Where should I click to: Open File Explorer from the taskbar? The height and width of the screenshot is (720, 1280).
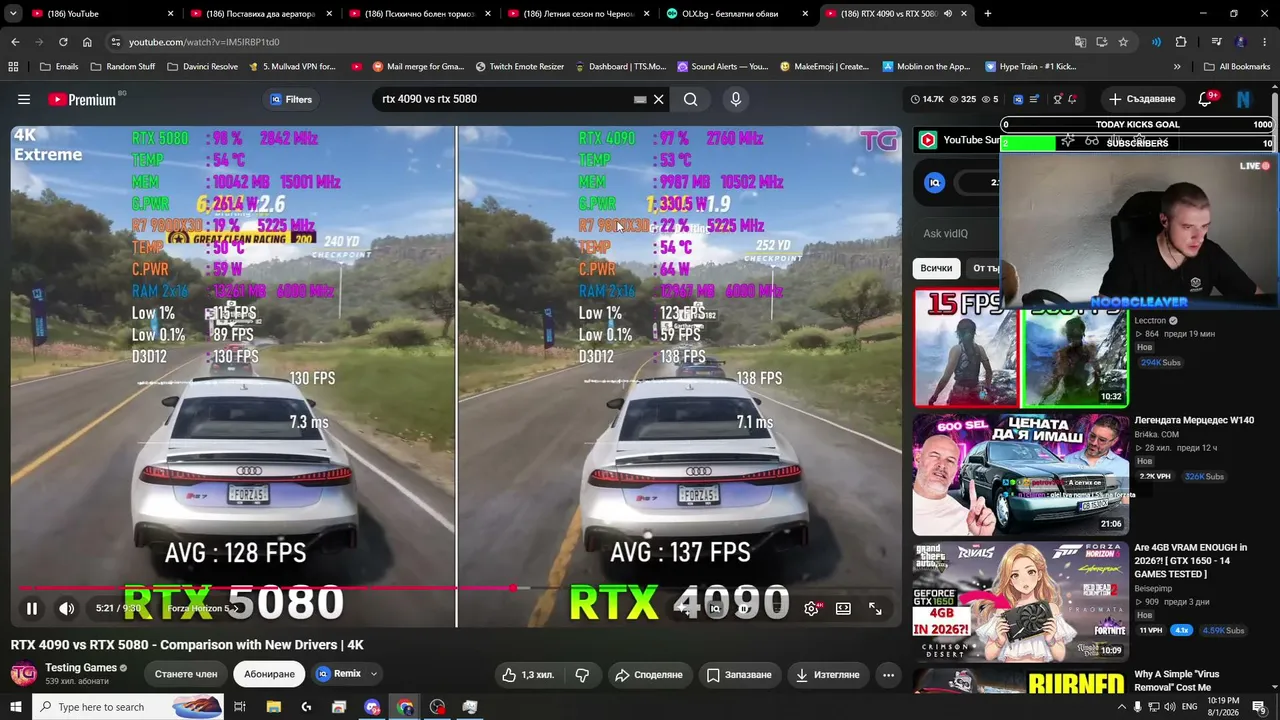[x=274, y=707]
